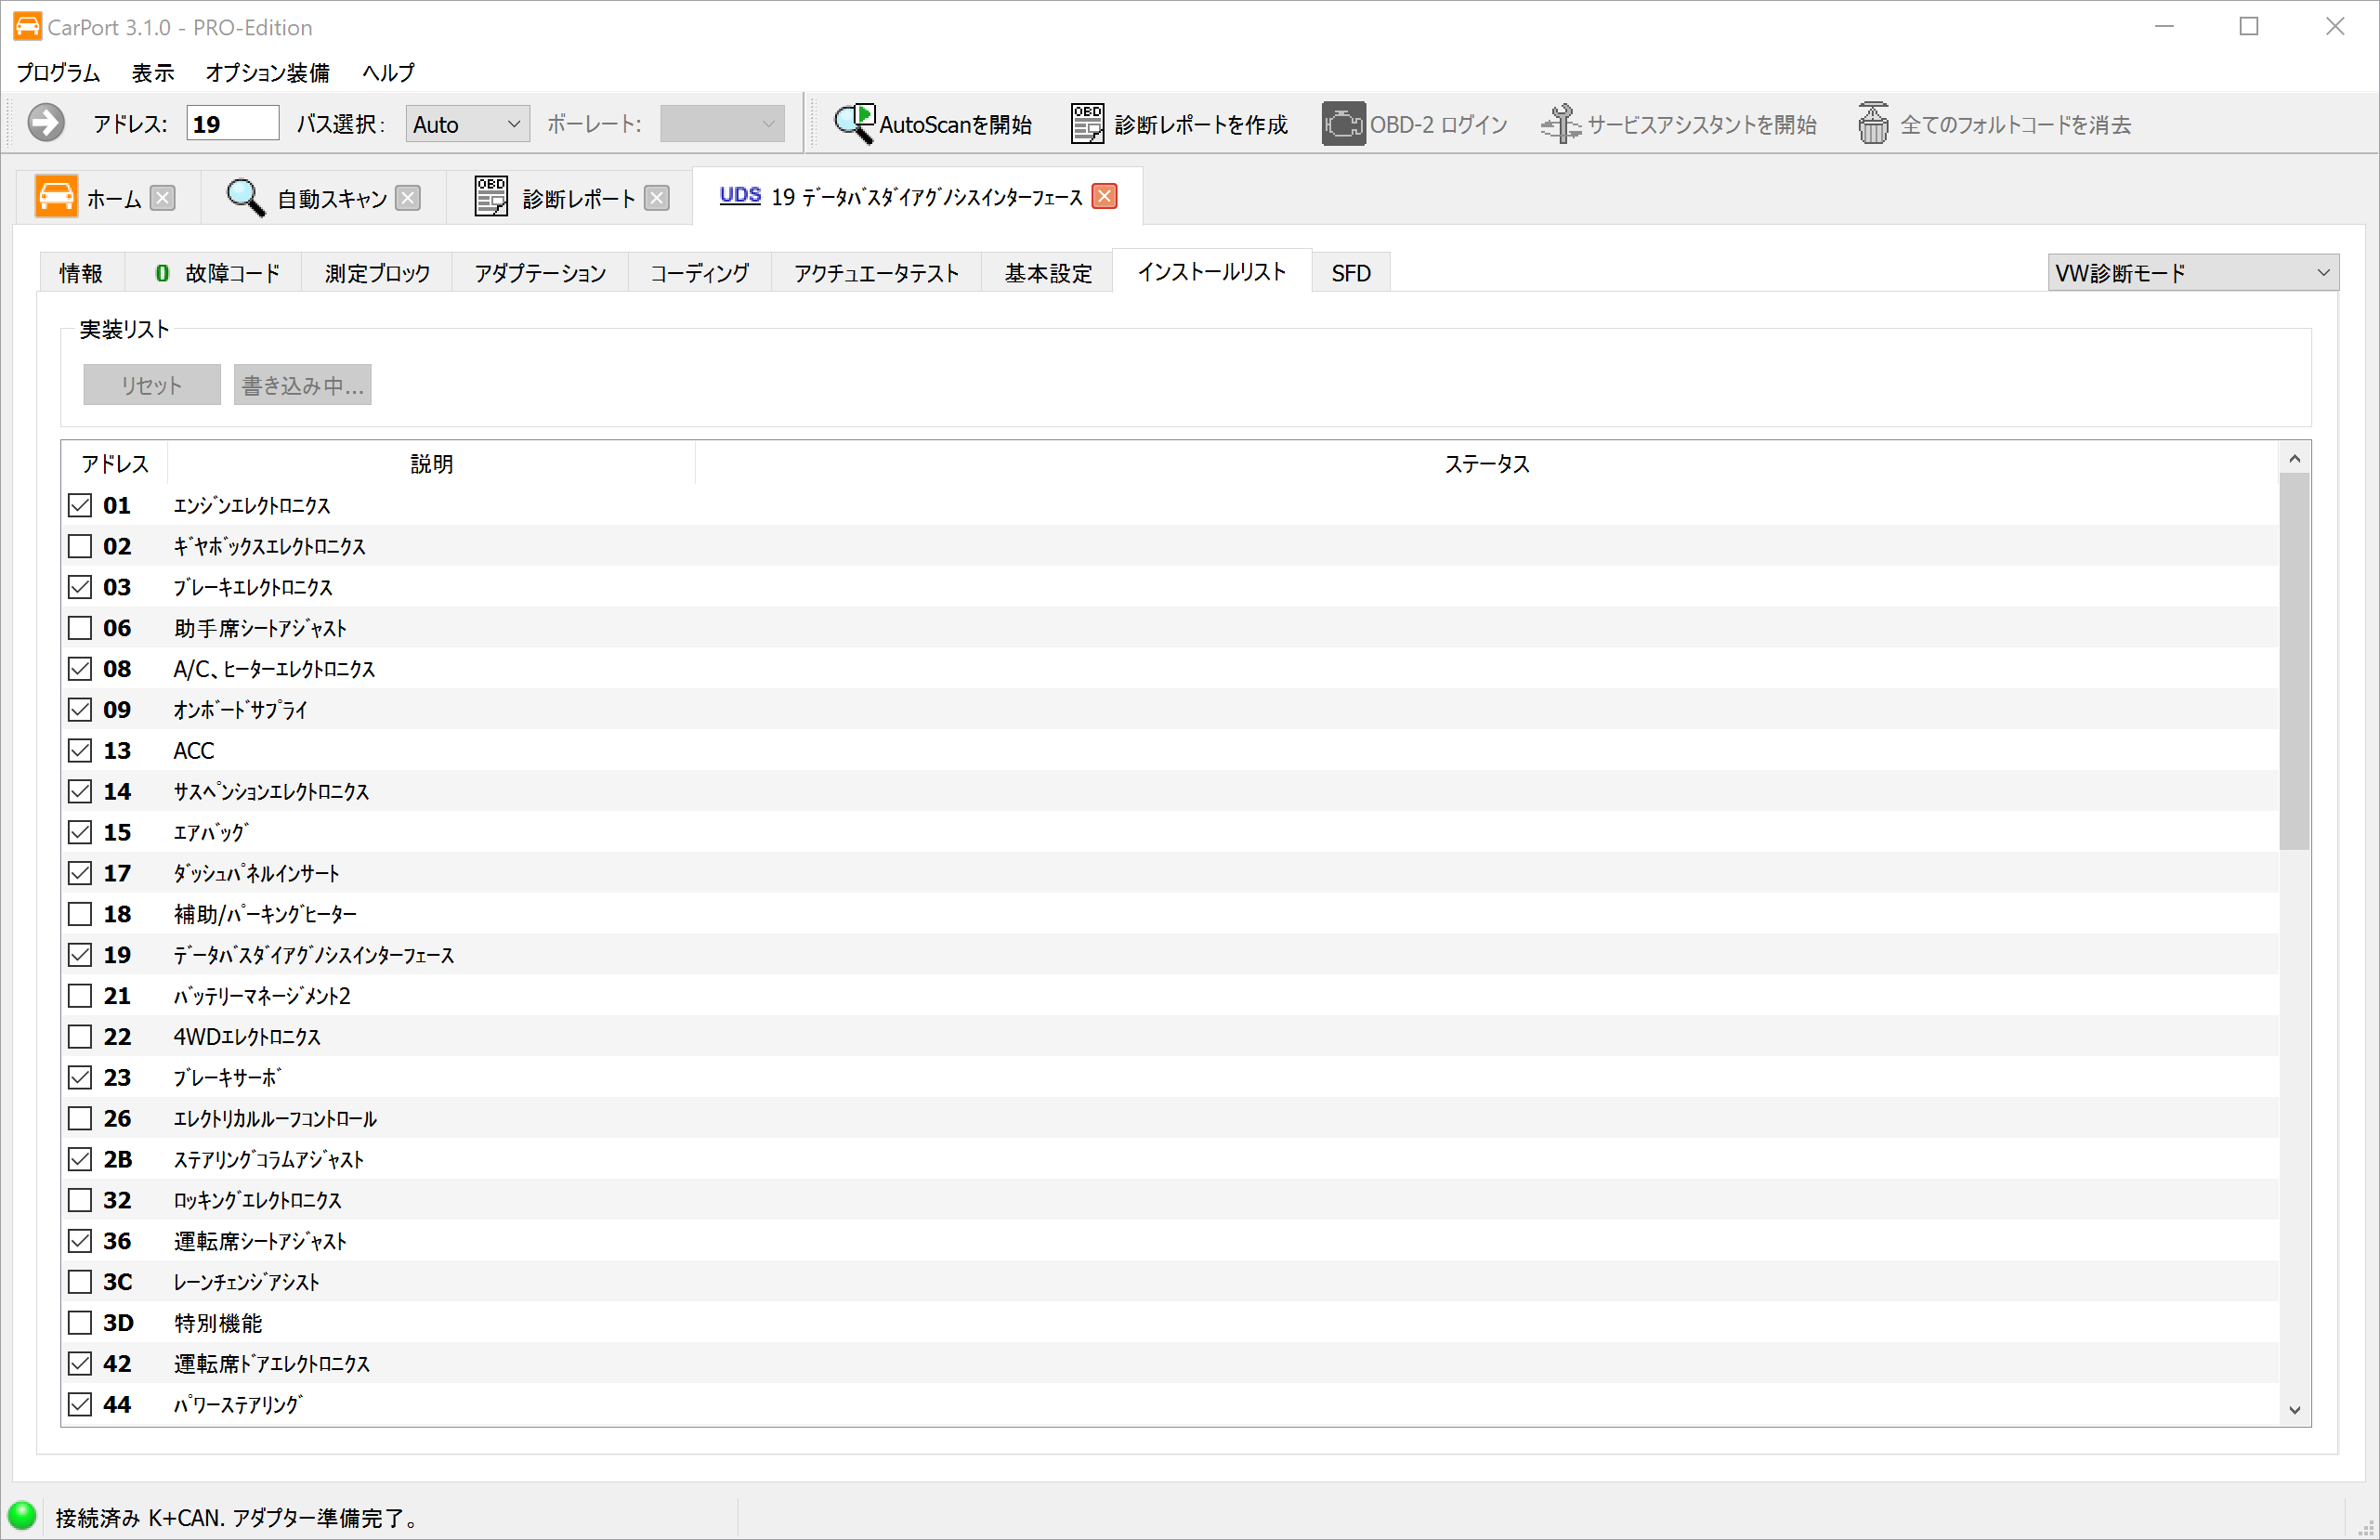This screenshot has height=1540, width=2380.
Task: Open the オプション装備 menu
Action: pos(267,72)
